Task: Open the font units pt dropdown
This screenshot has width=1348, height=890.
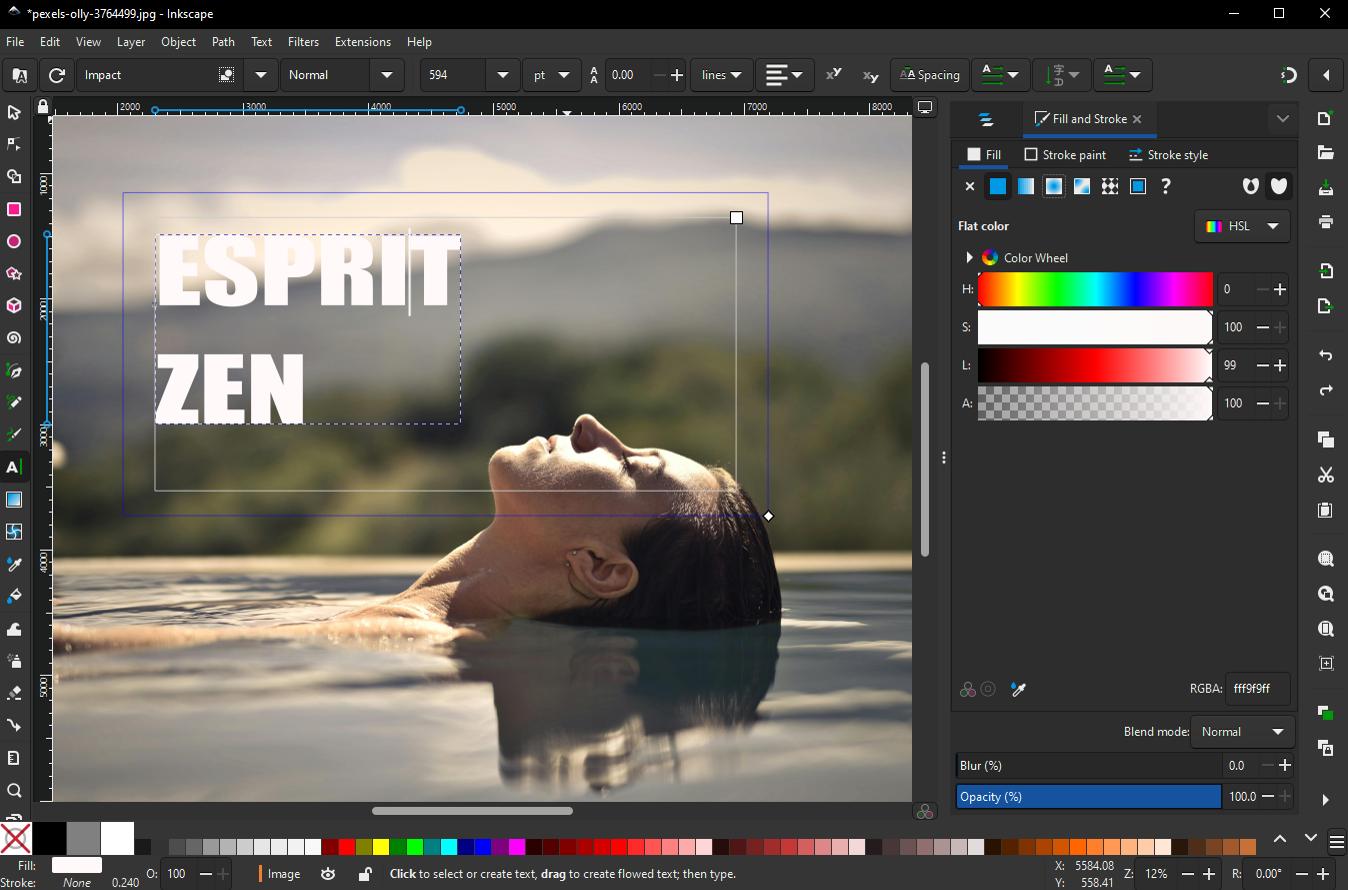Action: tap(552, 75)
